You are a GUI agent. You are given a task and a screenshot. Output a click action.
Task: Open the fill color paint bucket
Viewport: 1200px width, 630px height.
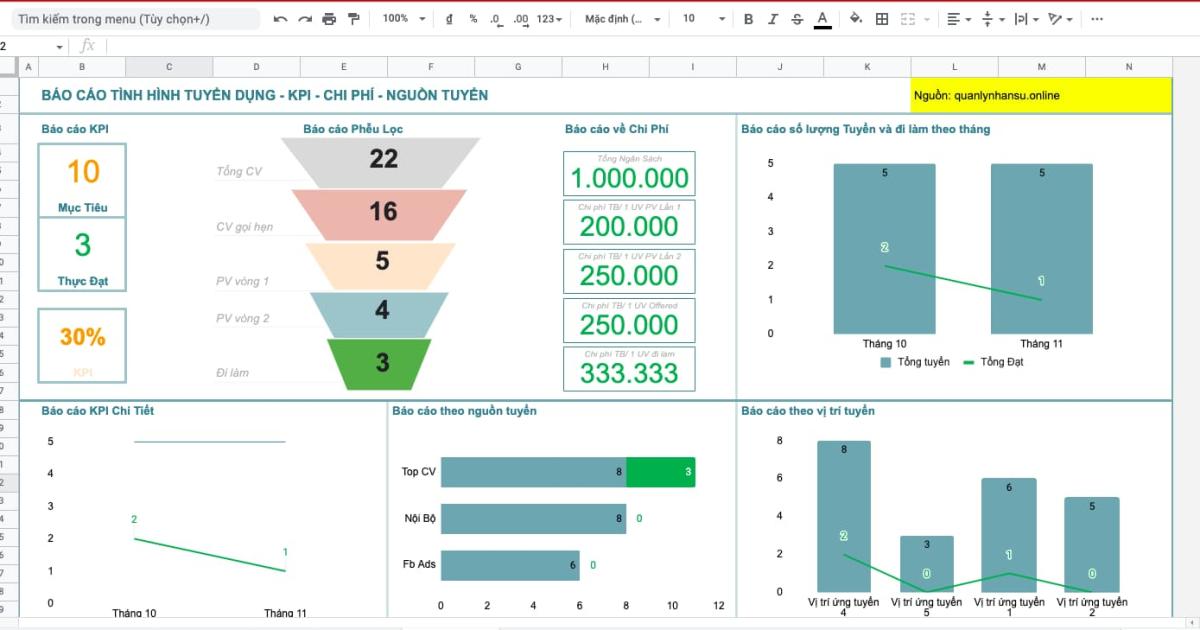point(855,19)
